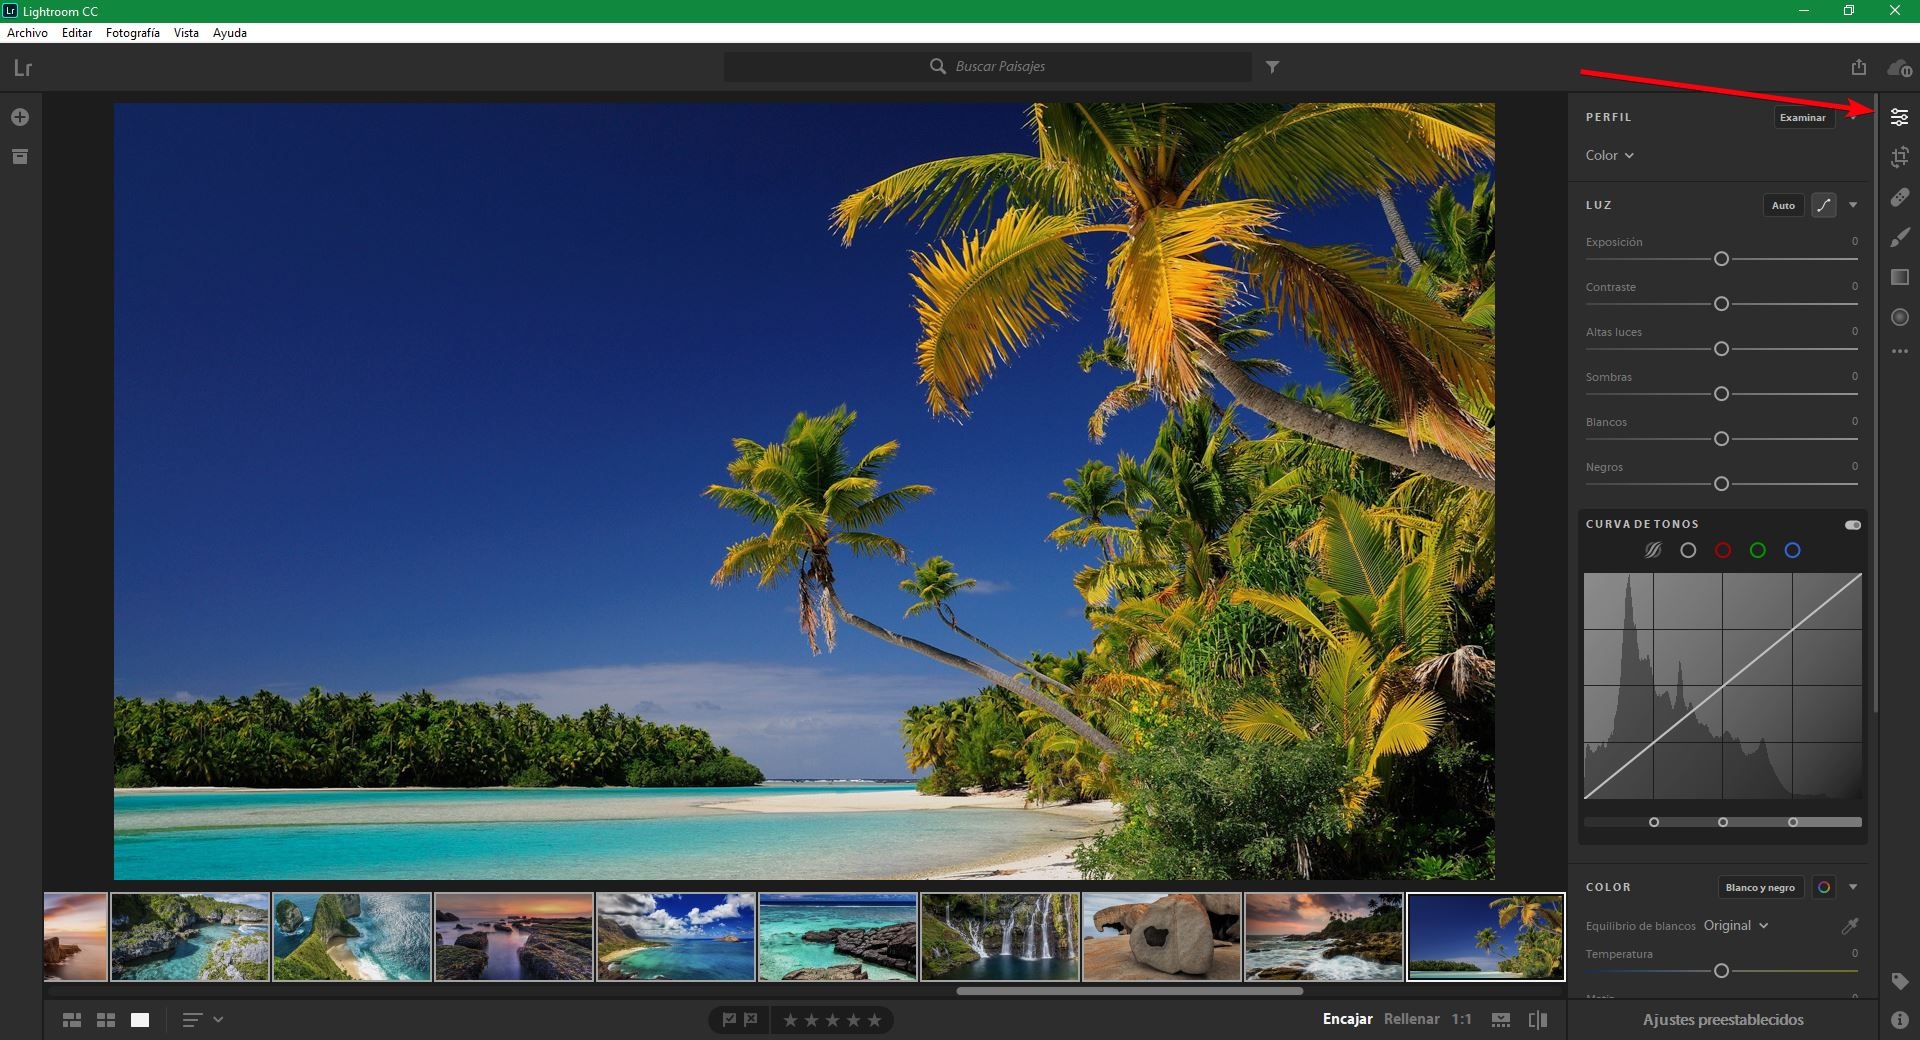The height and width of the screenshot is (1040, 1920).
Task: Rate the photo five stars
Action: (875, 1020)
